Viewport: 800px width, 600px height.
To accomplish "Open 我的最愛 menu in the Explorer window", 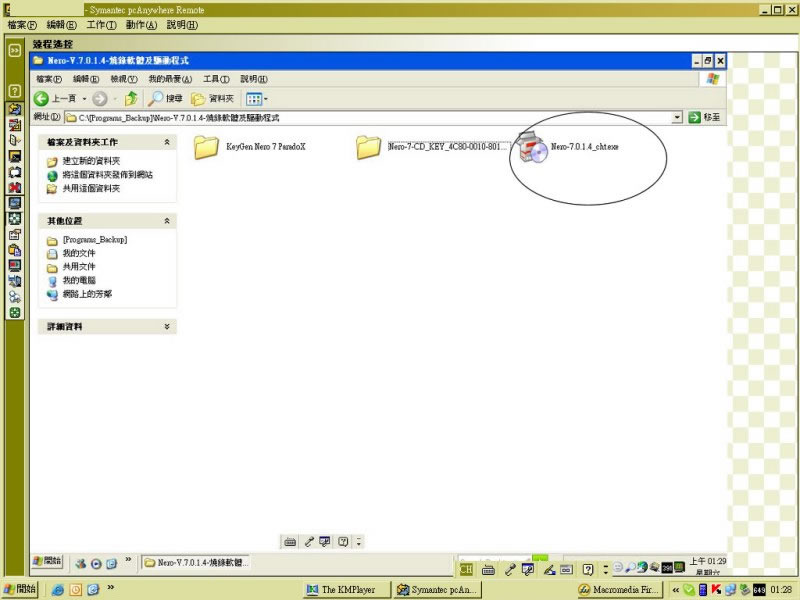I will click(170, 79).
